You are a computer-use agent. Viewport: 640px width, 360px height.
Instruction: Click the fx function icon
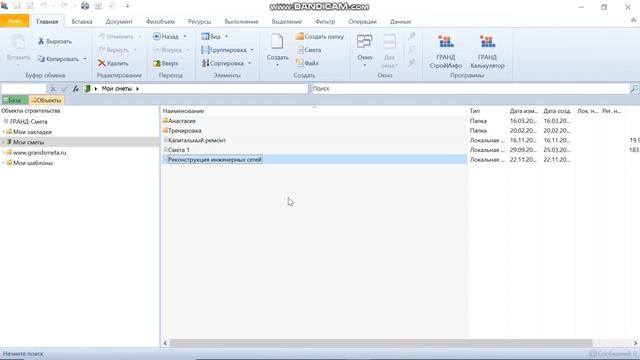[x=76, y=88]
